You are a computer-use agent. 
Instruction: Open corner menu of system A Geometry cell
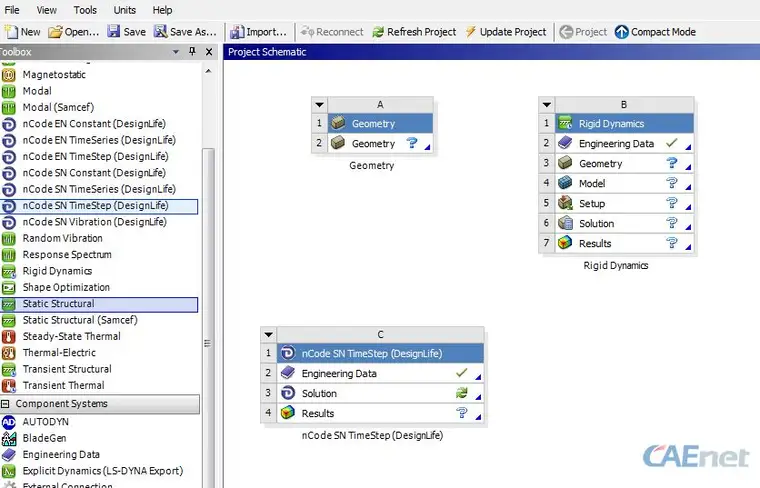(x=427, y=147)
